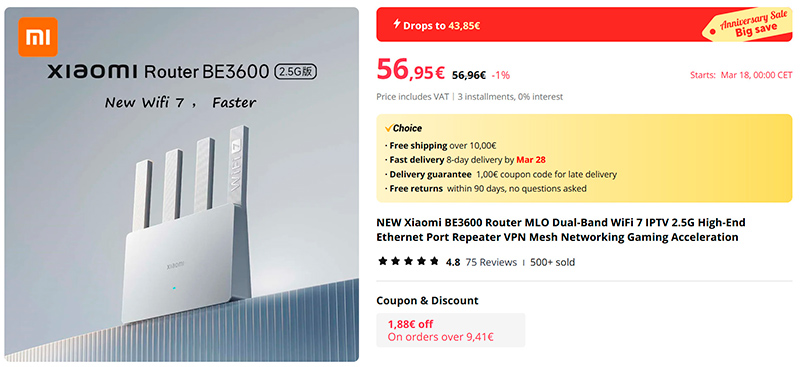Click the Fast delivery Mar 28 line
Image resolution: width=800 pixels, height=367 pixels.
click(465, 160)
